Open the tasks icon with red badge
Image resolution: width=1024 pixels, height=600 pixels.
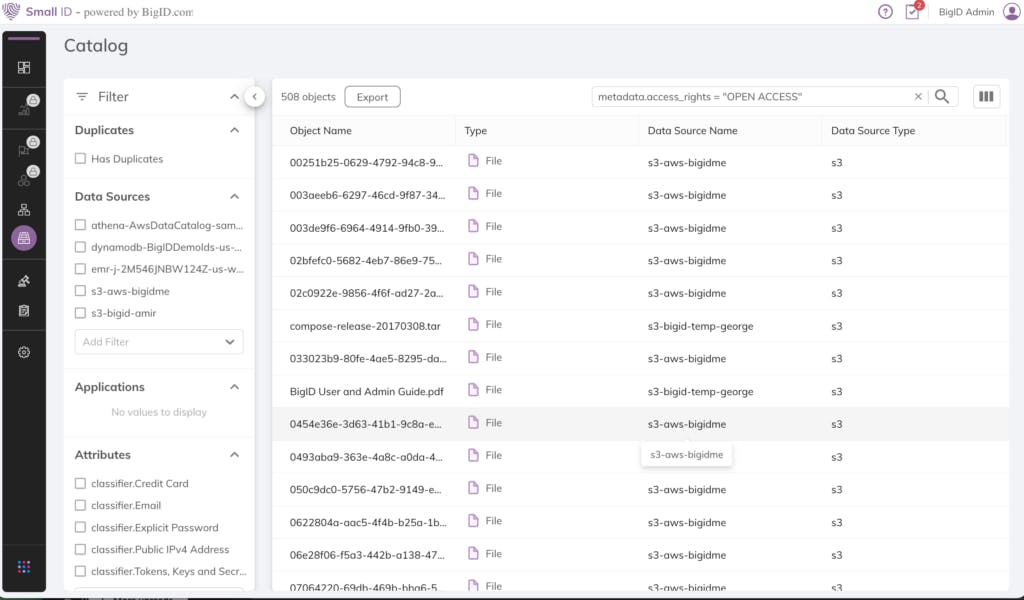click(912, 12)
